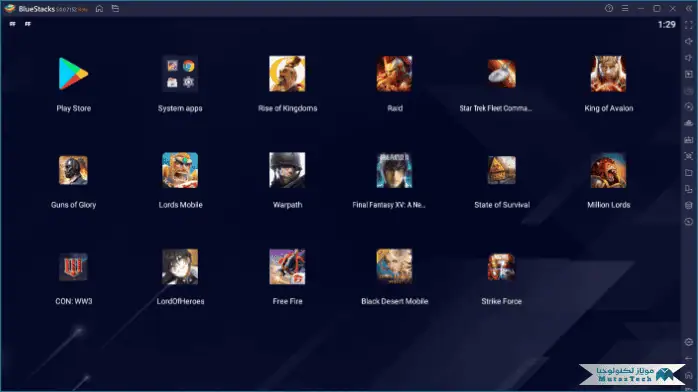The width and height of the screenshot is (698, 392).
Task: Click the 1:29 clock display
Action: (666, 24)
